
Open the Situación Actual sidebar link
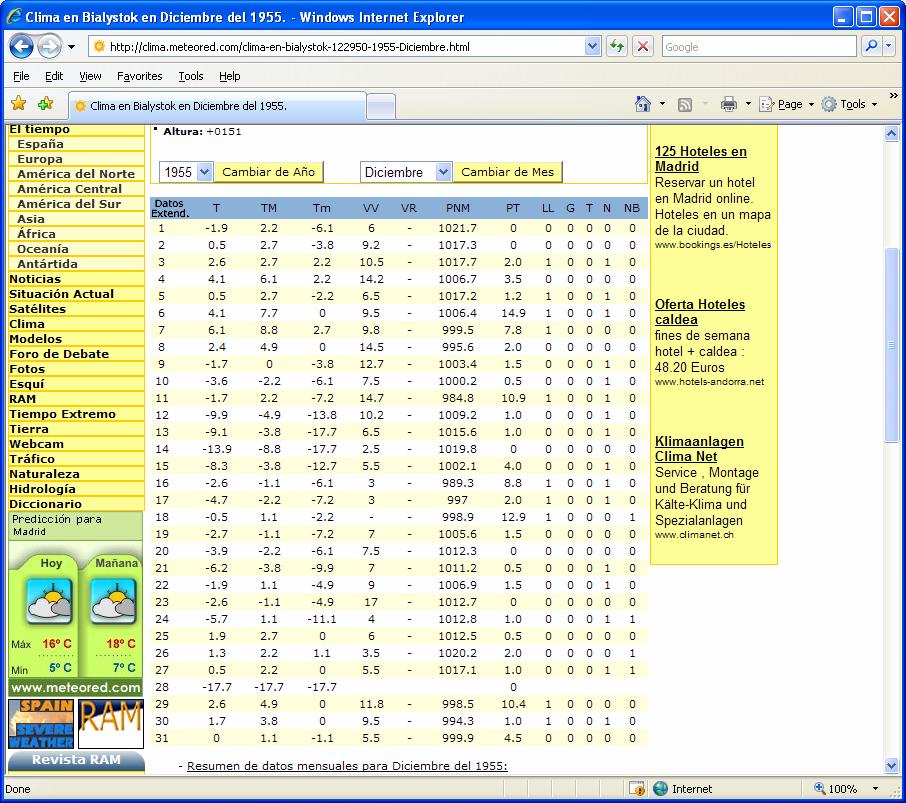[61, 294]
